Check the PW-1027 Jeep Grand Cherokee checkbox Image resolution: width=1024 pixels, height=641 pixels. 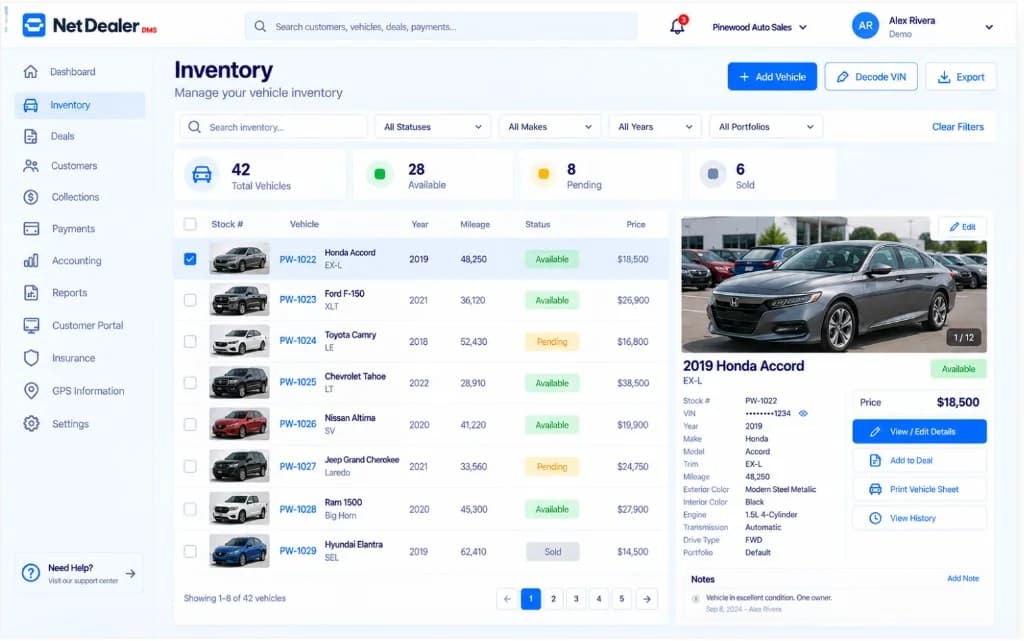coord(190,466)
